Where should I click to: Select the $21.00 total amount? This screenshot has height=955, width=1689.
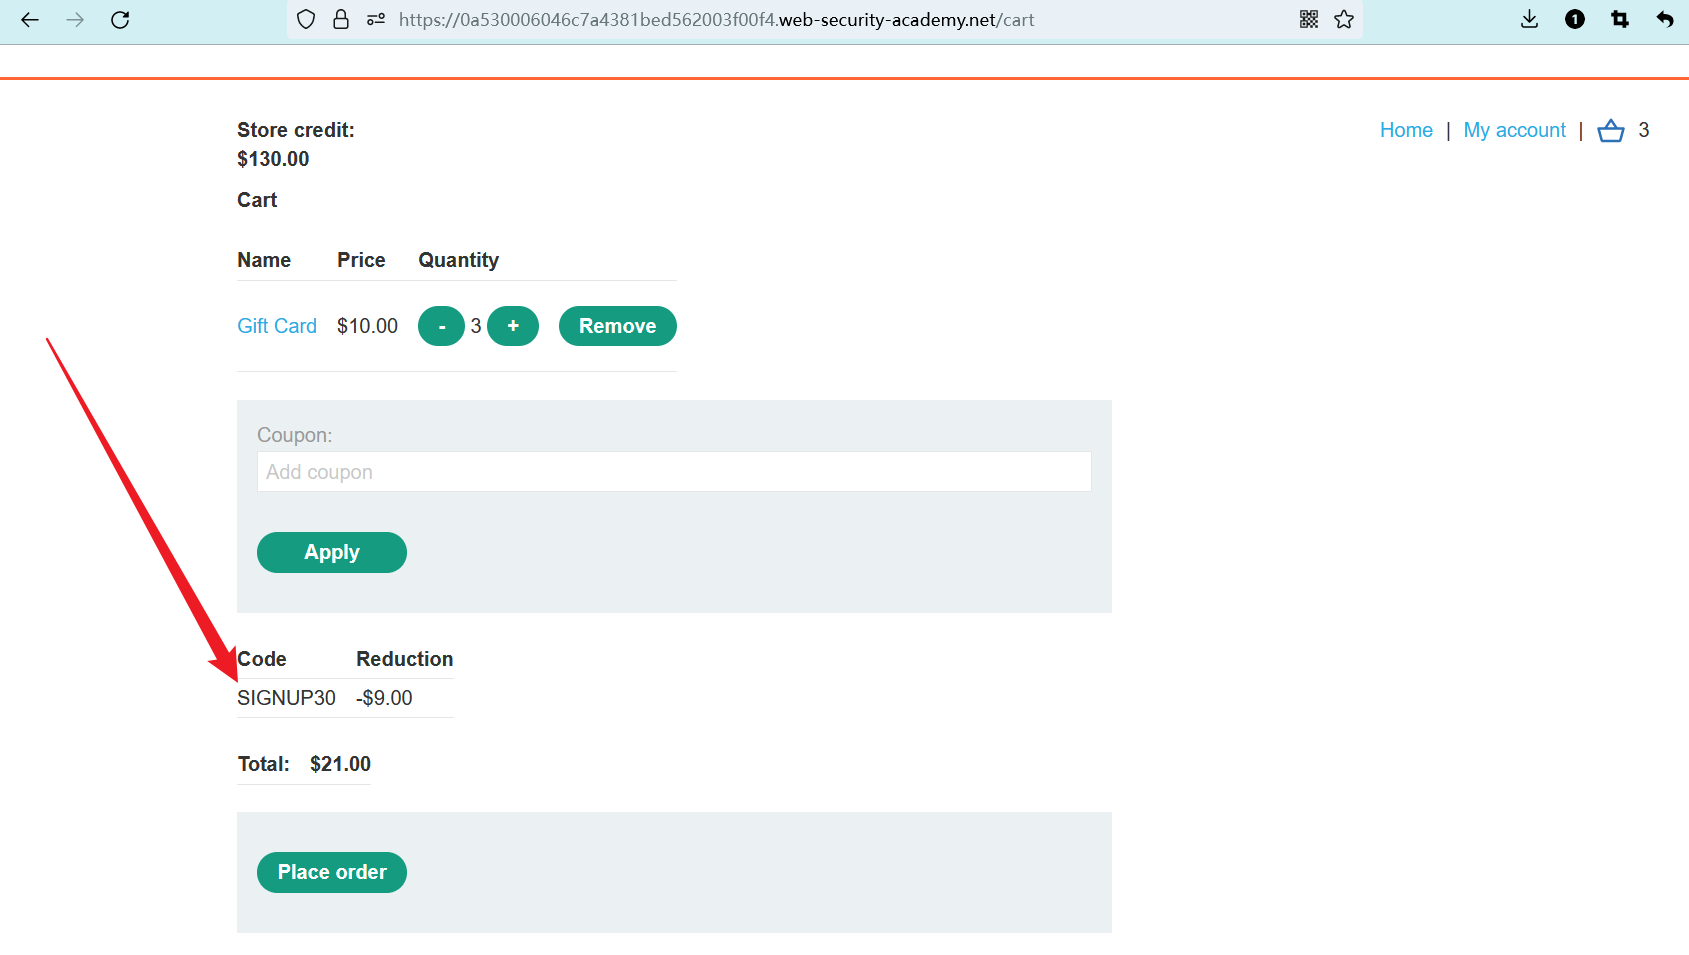[340, 764]
